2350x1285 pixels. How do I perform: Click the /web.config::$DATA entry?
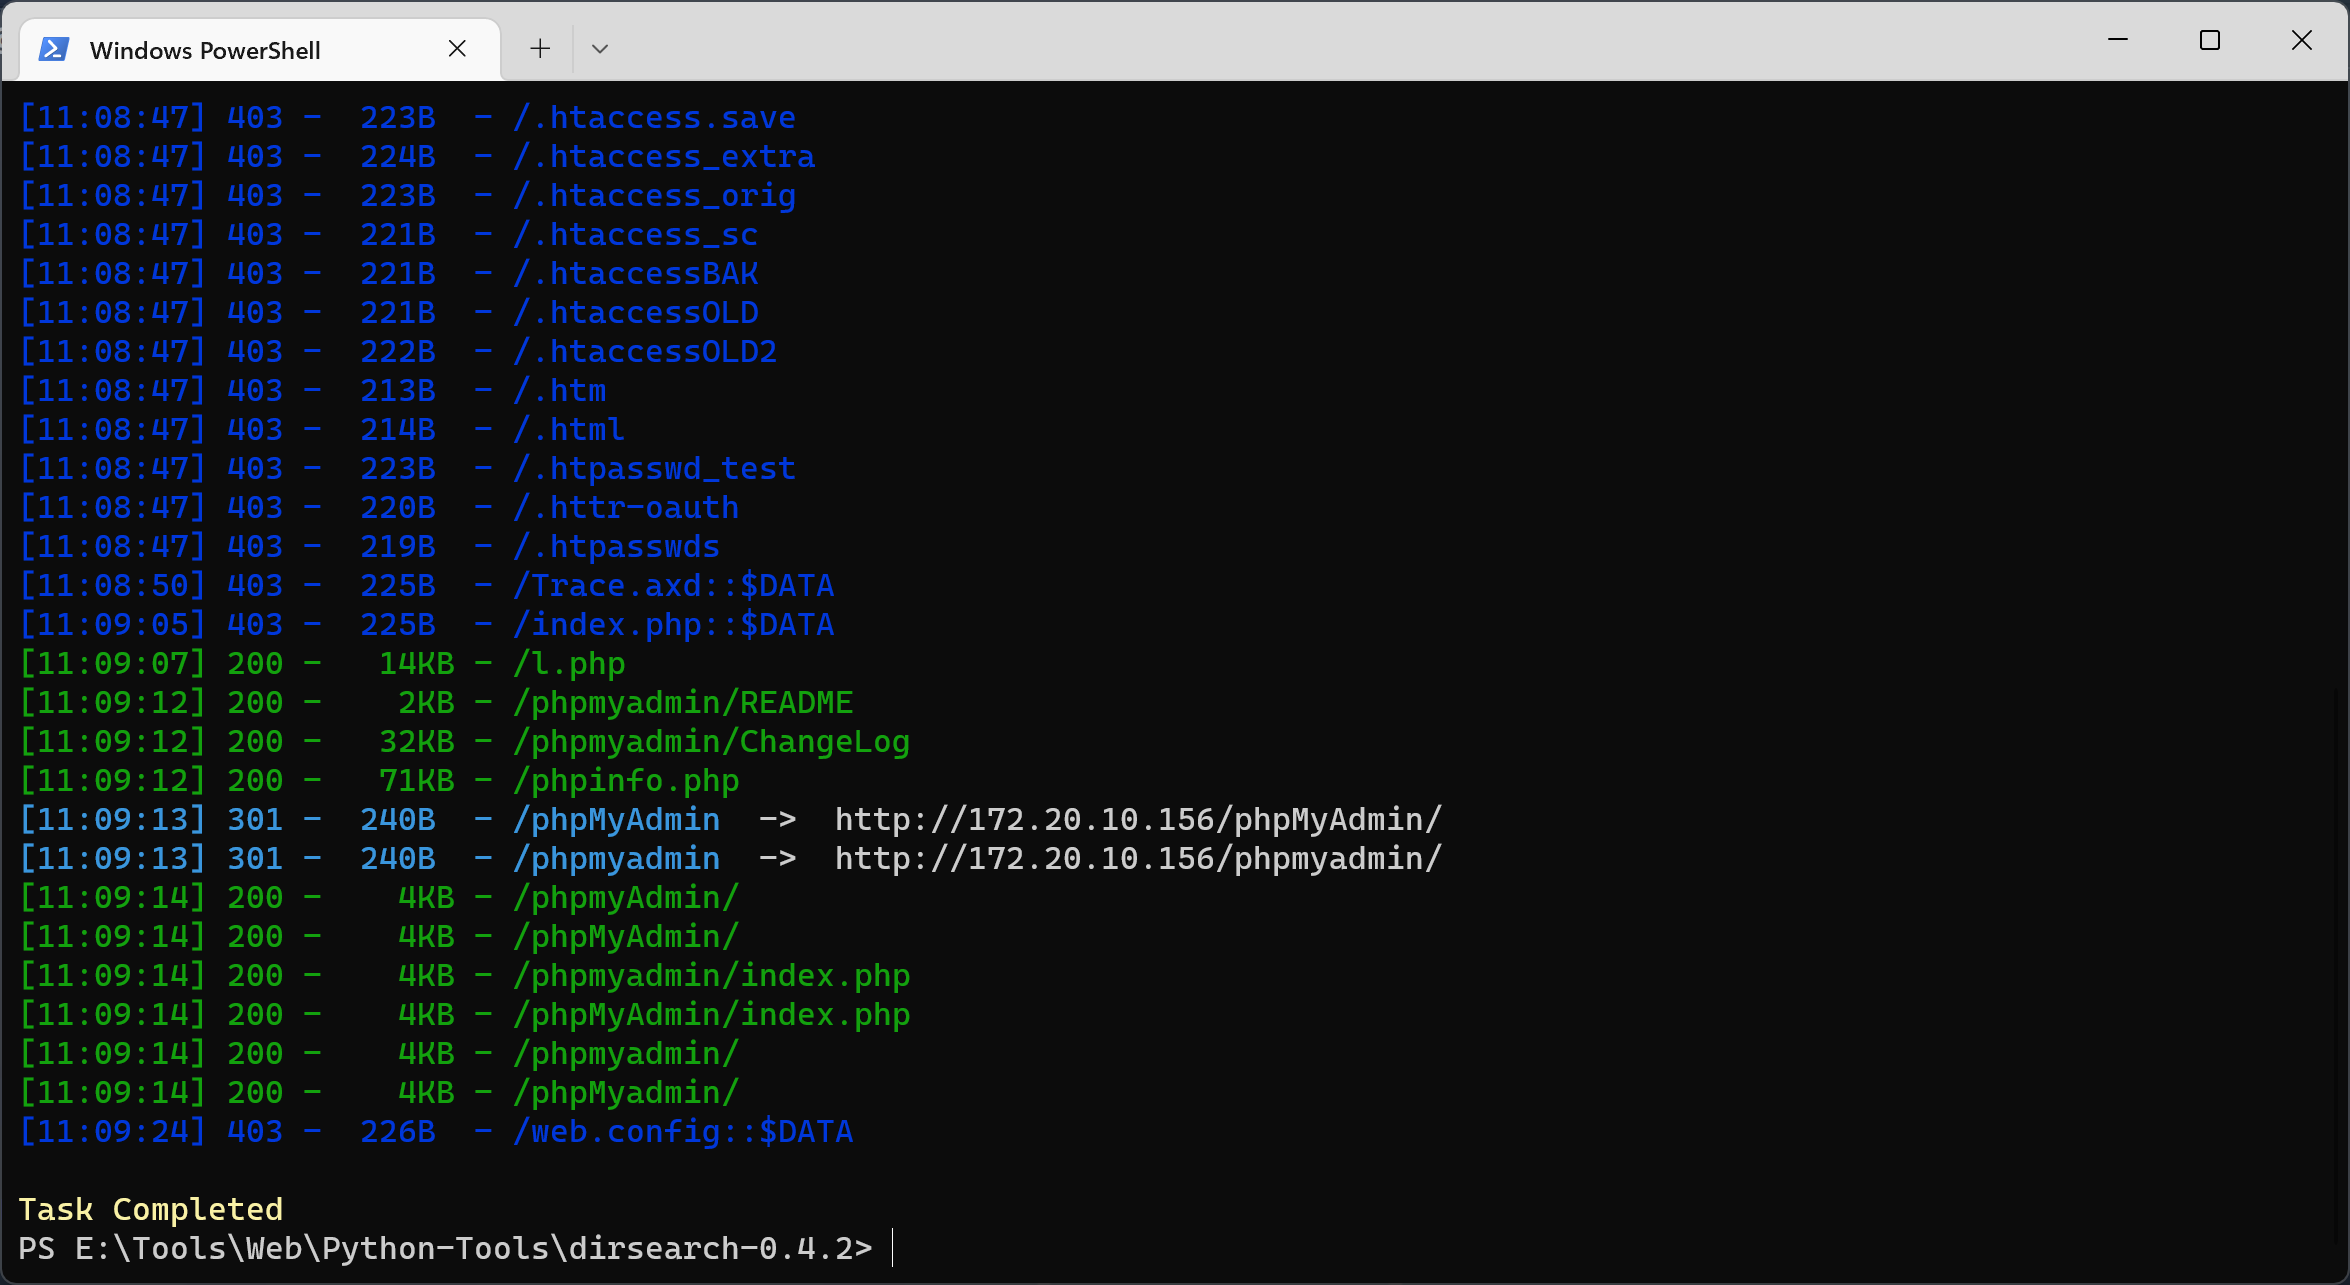tap(682, 1132)
